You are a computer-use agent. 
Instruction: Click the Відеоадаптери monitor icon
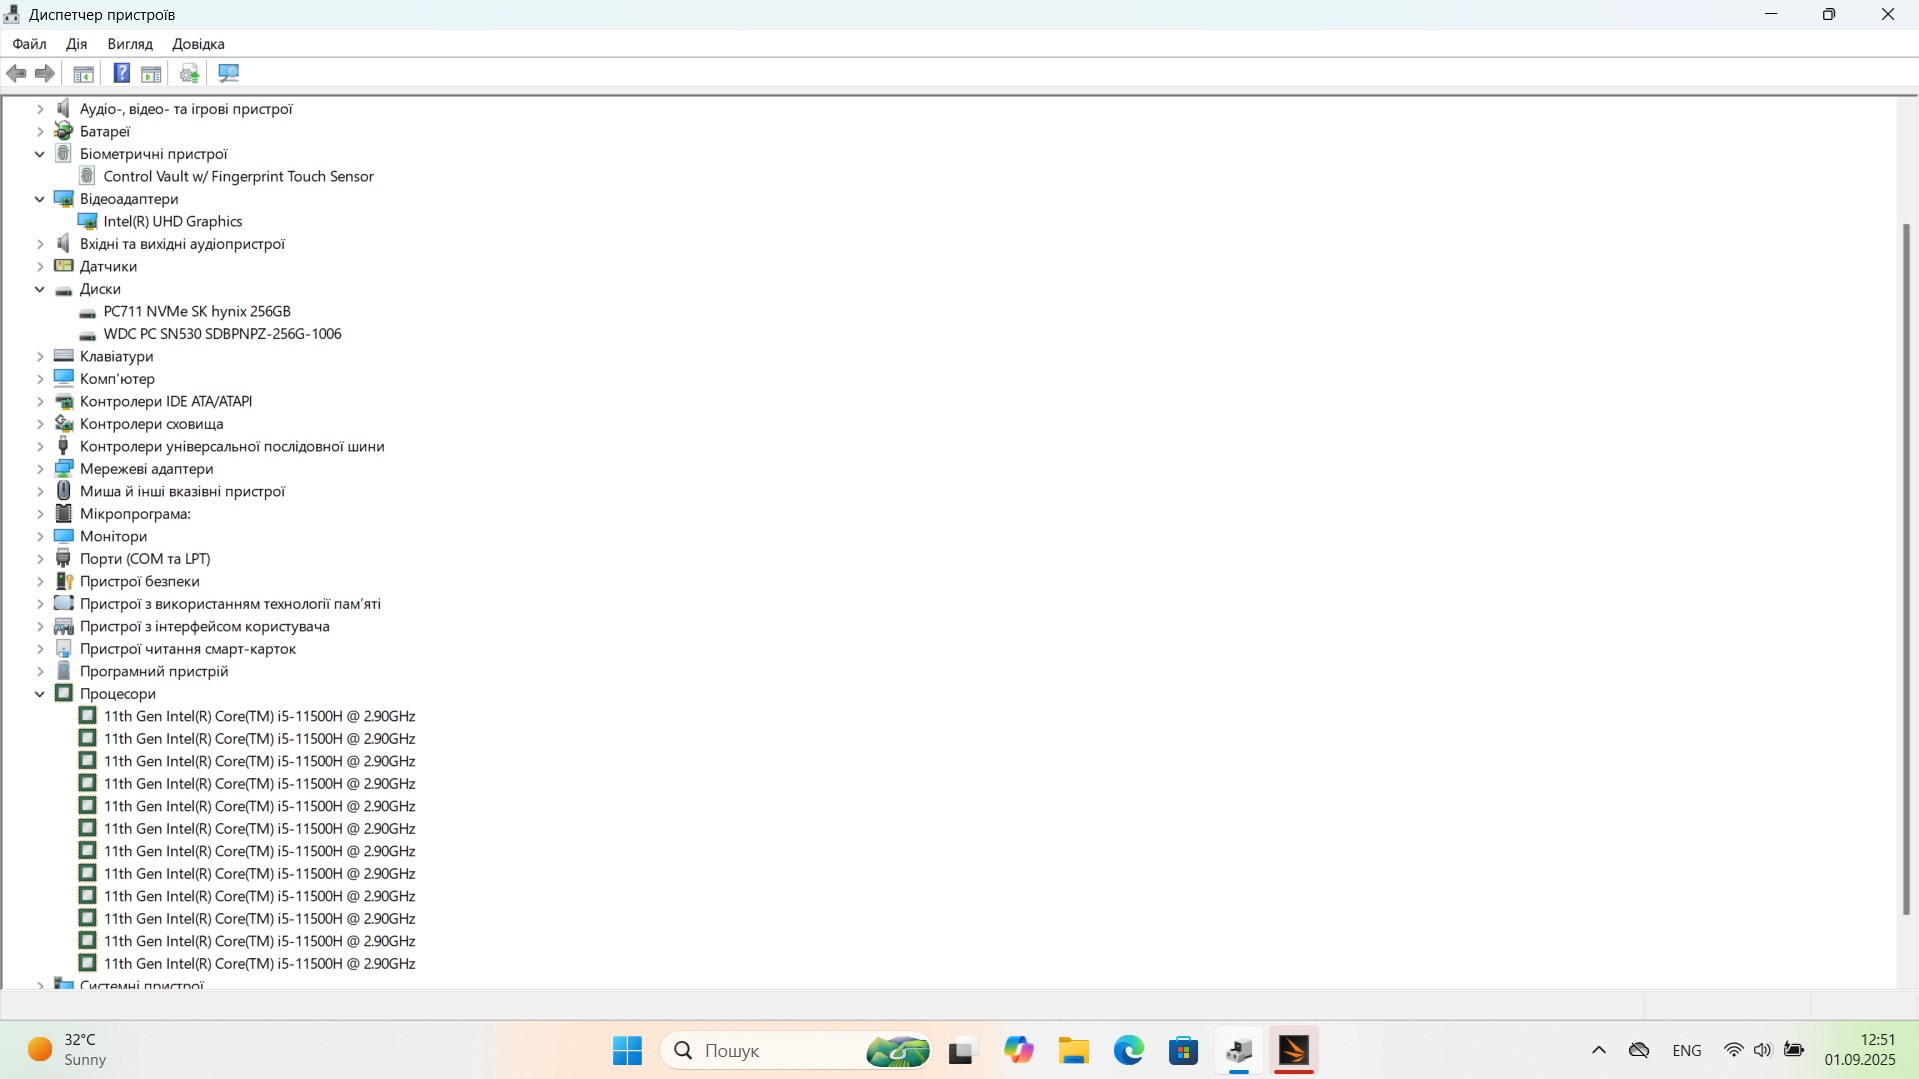pyautogui.click(x=64, y=199)
